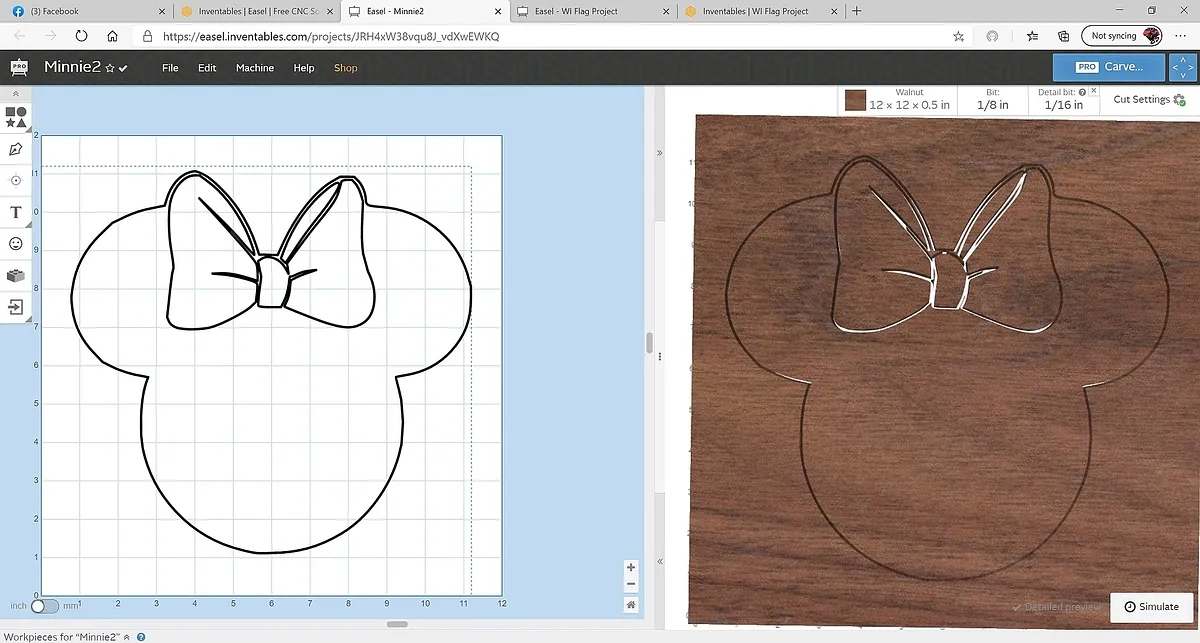Zoom in with the plus button
1200x643 pixels.
click(631, 567)
